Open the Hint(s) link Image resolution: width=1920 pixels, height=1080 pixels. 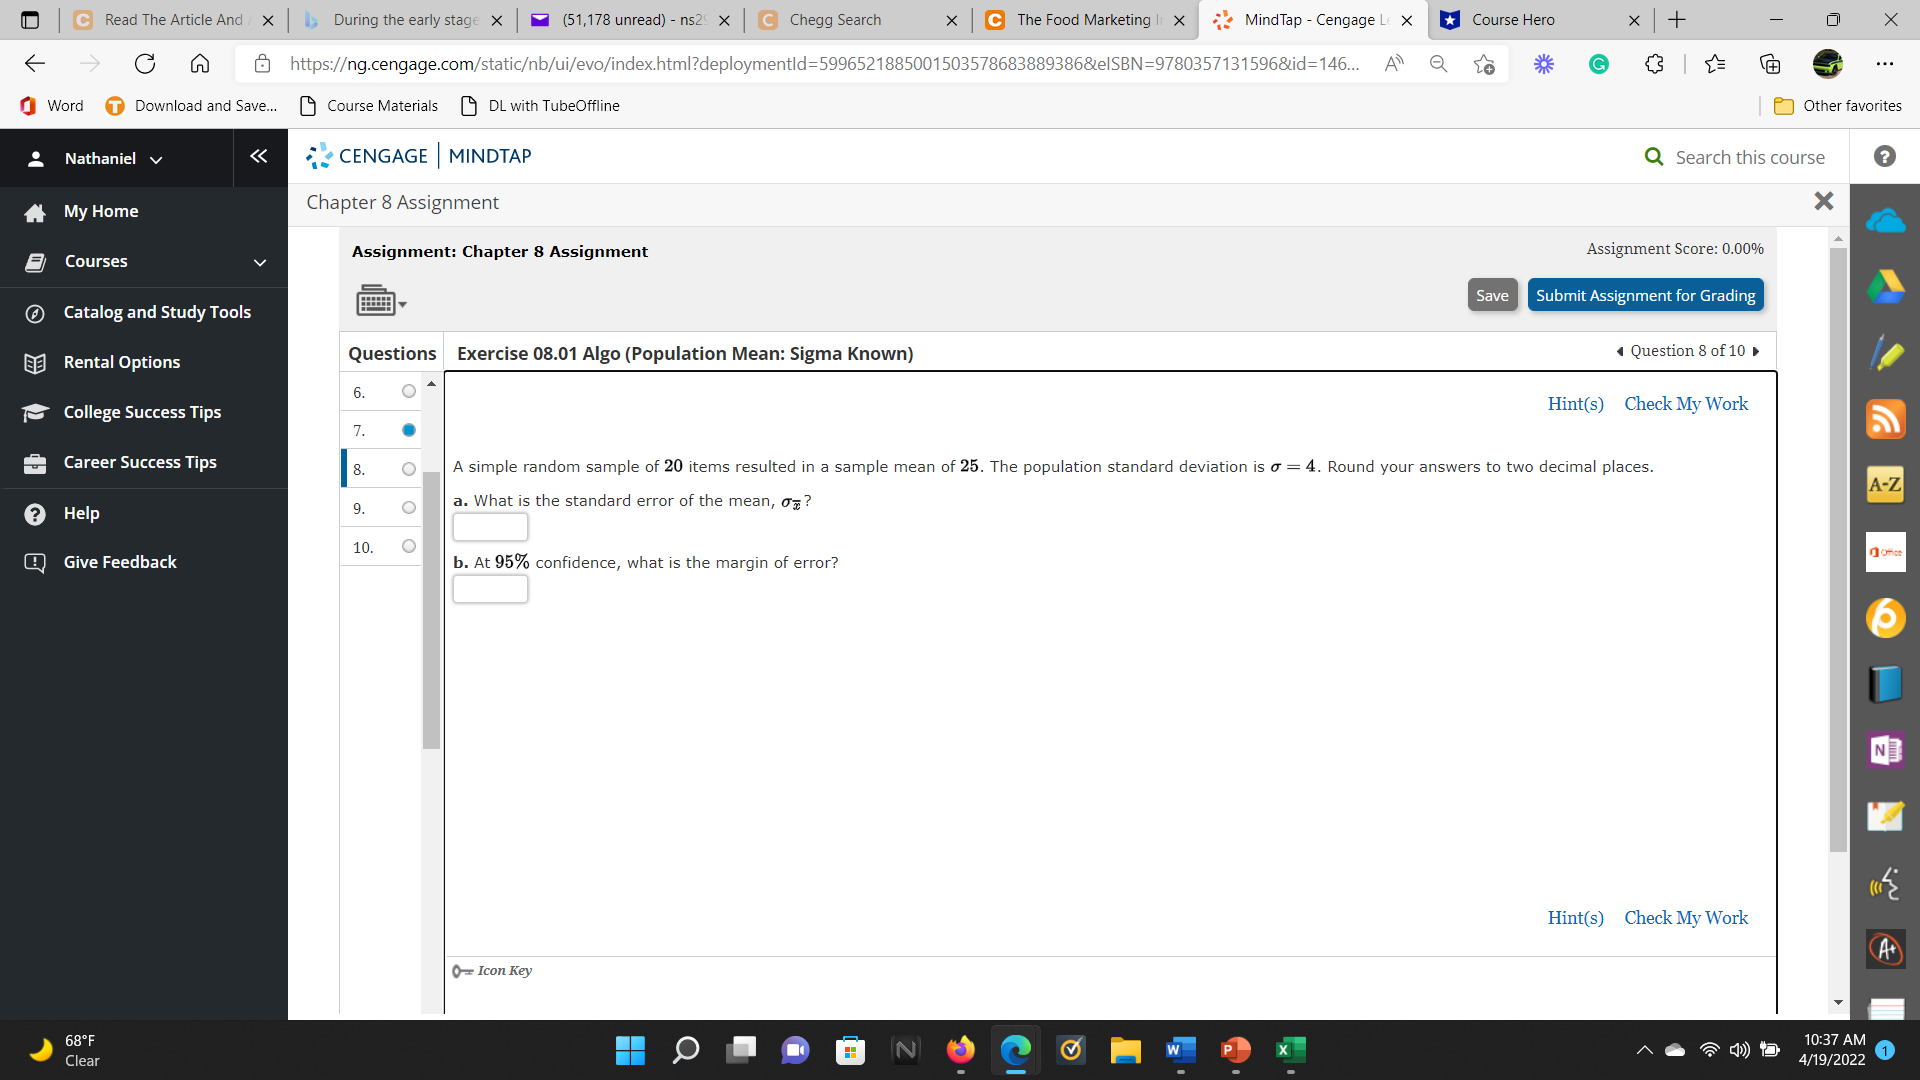coord(1575,404)
